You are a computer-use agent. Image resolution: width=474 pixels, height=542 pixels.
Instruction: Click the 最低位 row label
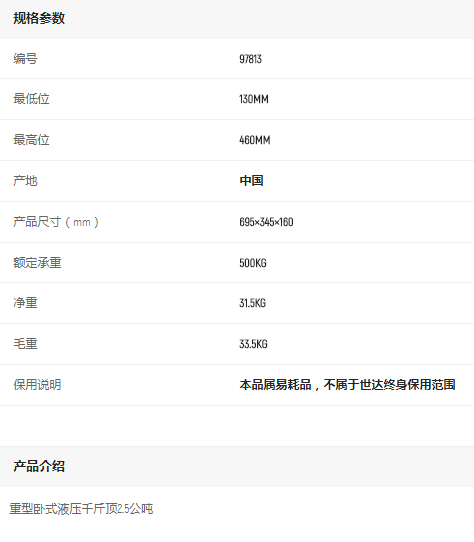point(31,99)
